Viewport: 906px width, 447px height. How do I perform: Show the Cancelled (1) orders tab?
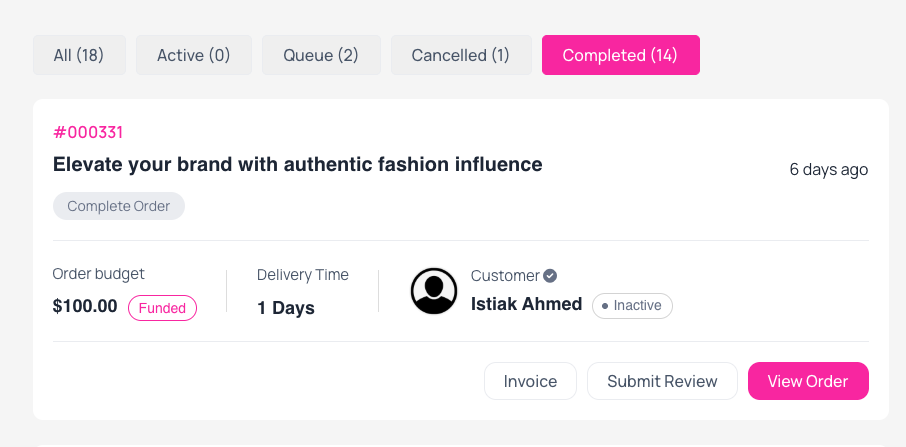tap(461, 55)
